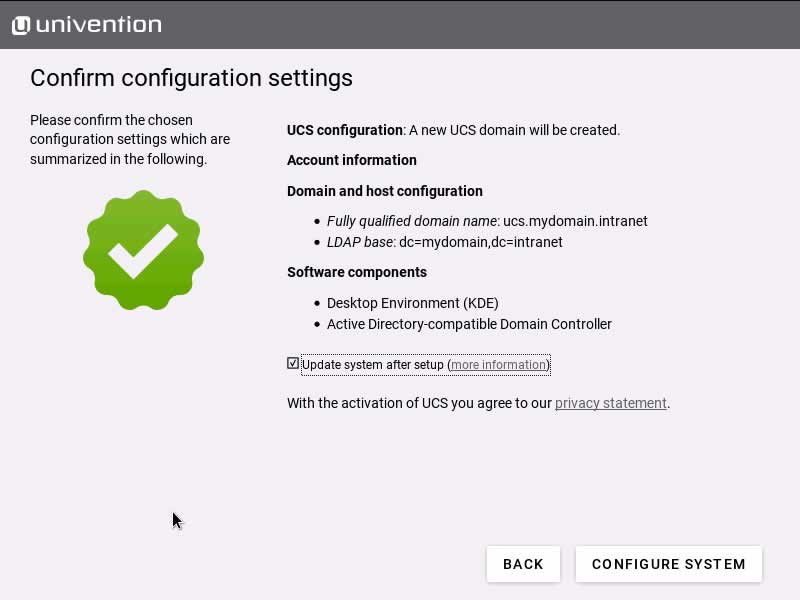
Task: Open the privacy statement link
Action: (610, 403)
